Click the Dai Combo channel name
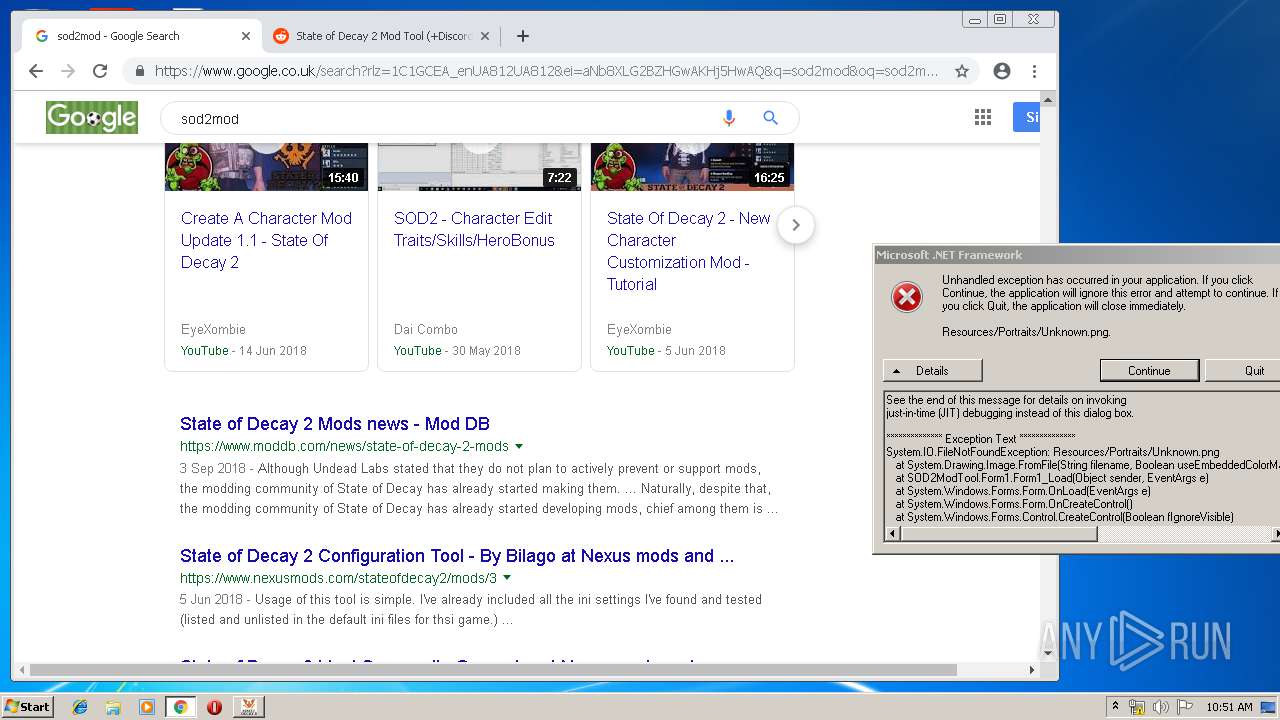1280x720 pixels. pos(426,329)
